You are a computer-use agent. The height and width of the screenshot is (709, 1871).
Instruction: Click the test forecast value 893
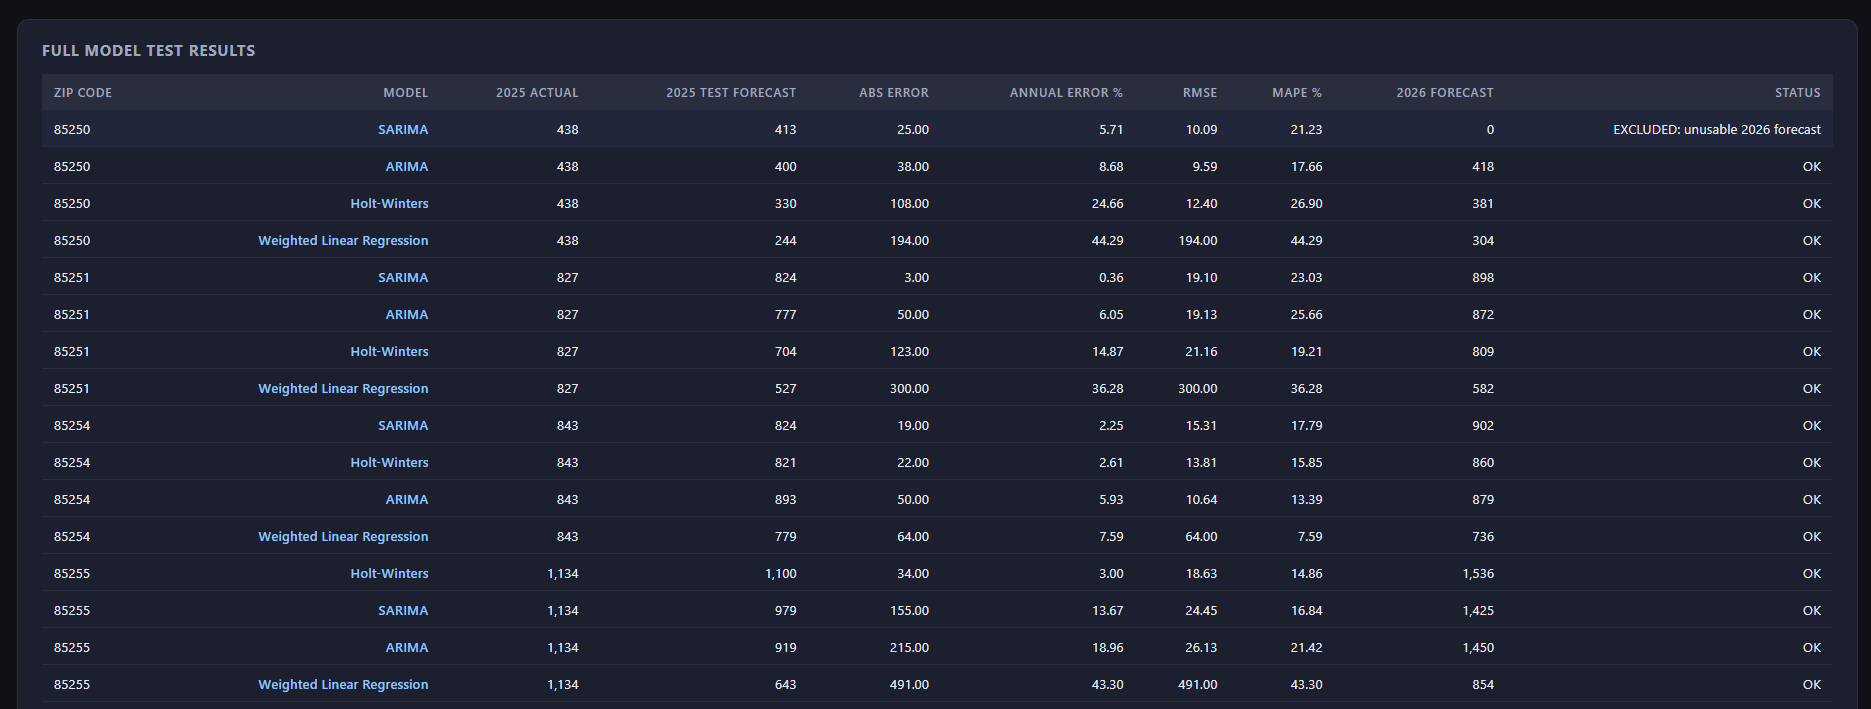tap(785, 500)
